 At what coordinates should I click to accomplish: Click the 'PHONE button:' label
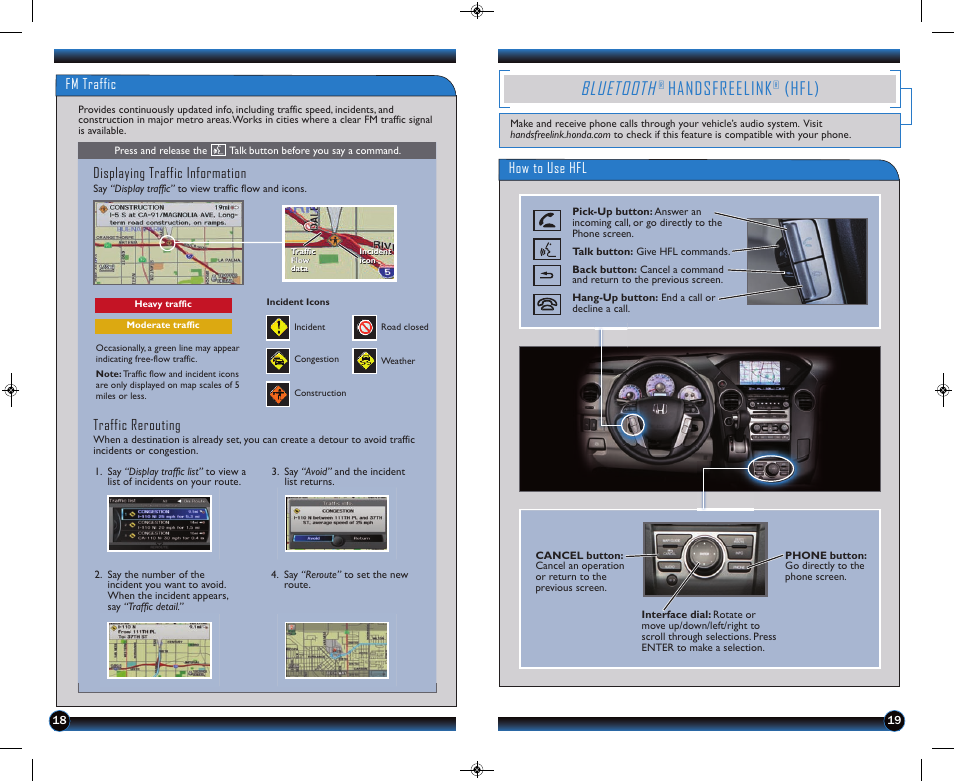pos(826,555)
